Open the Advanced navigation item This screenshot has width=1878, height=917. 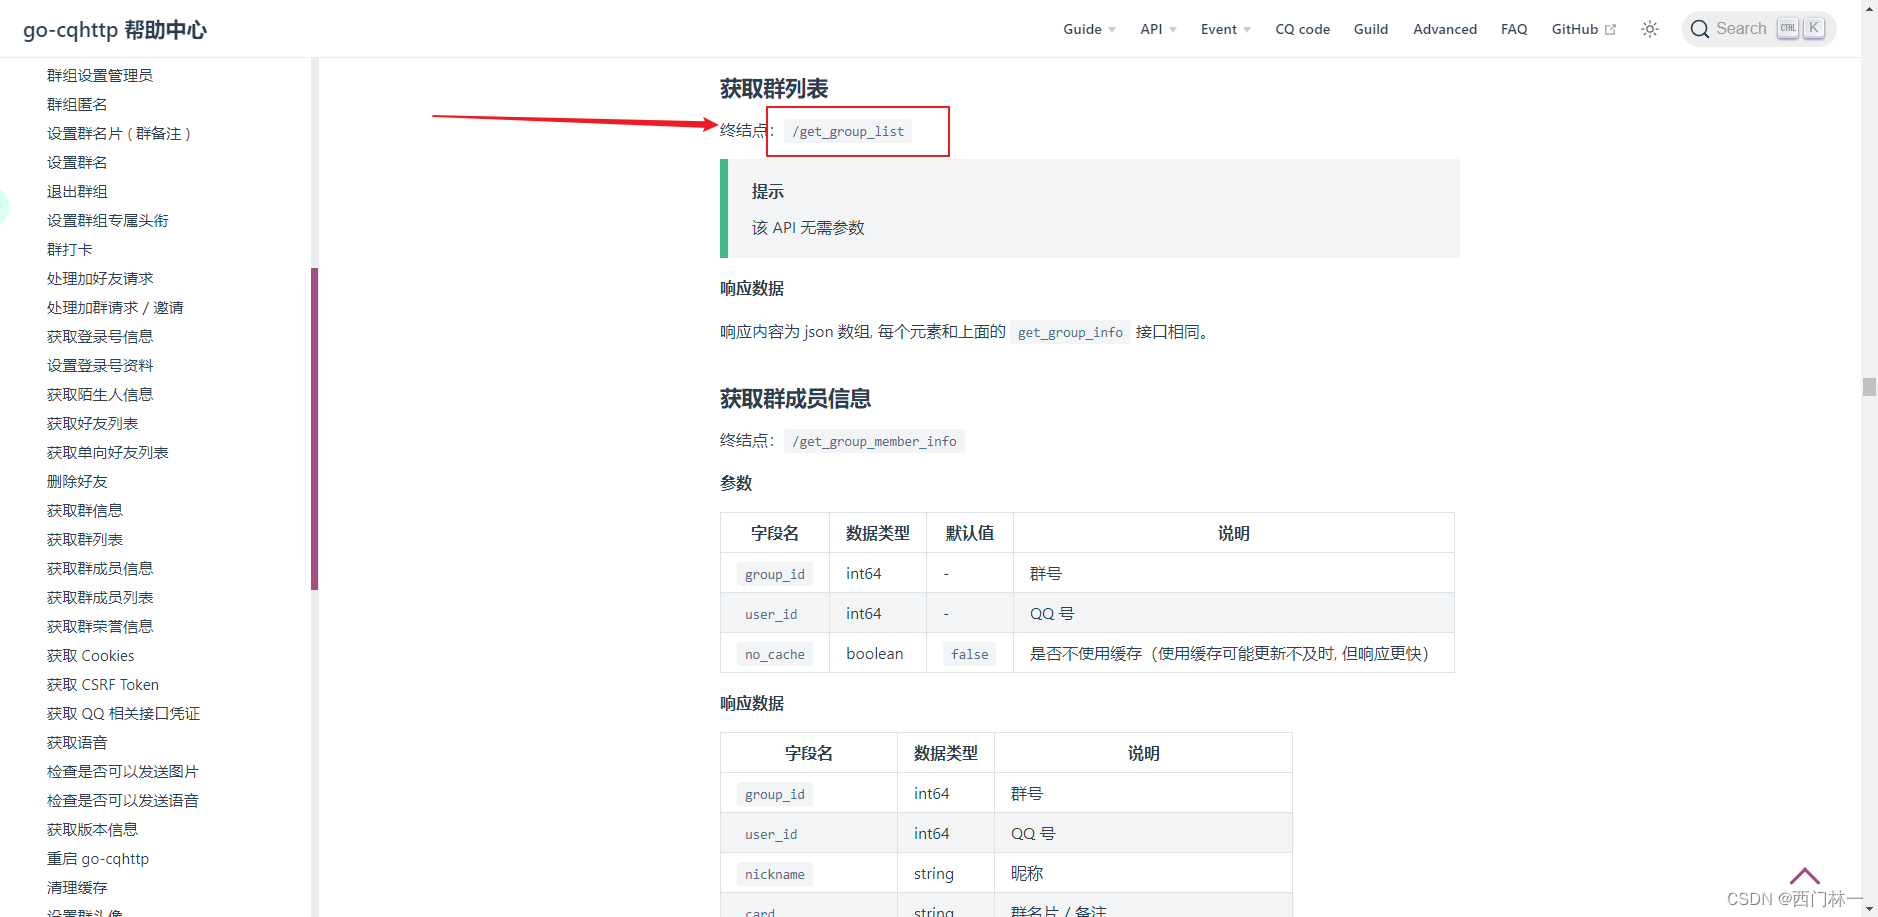[x=1445, y=29]
